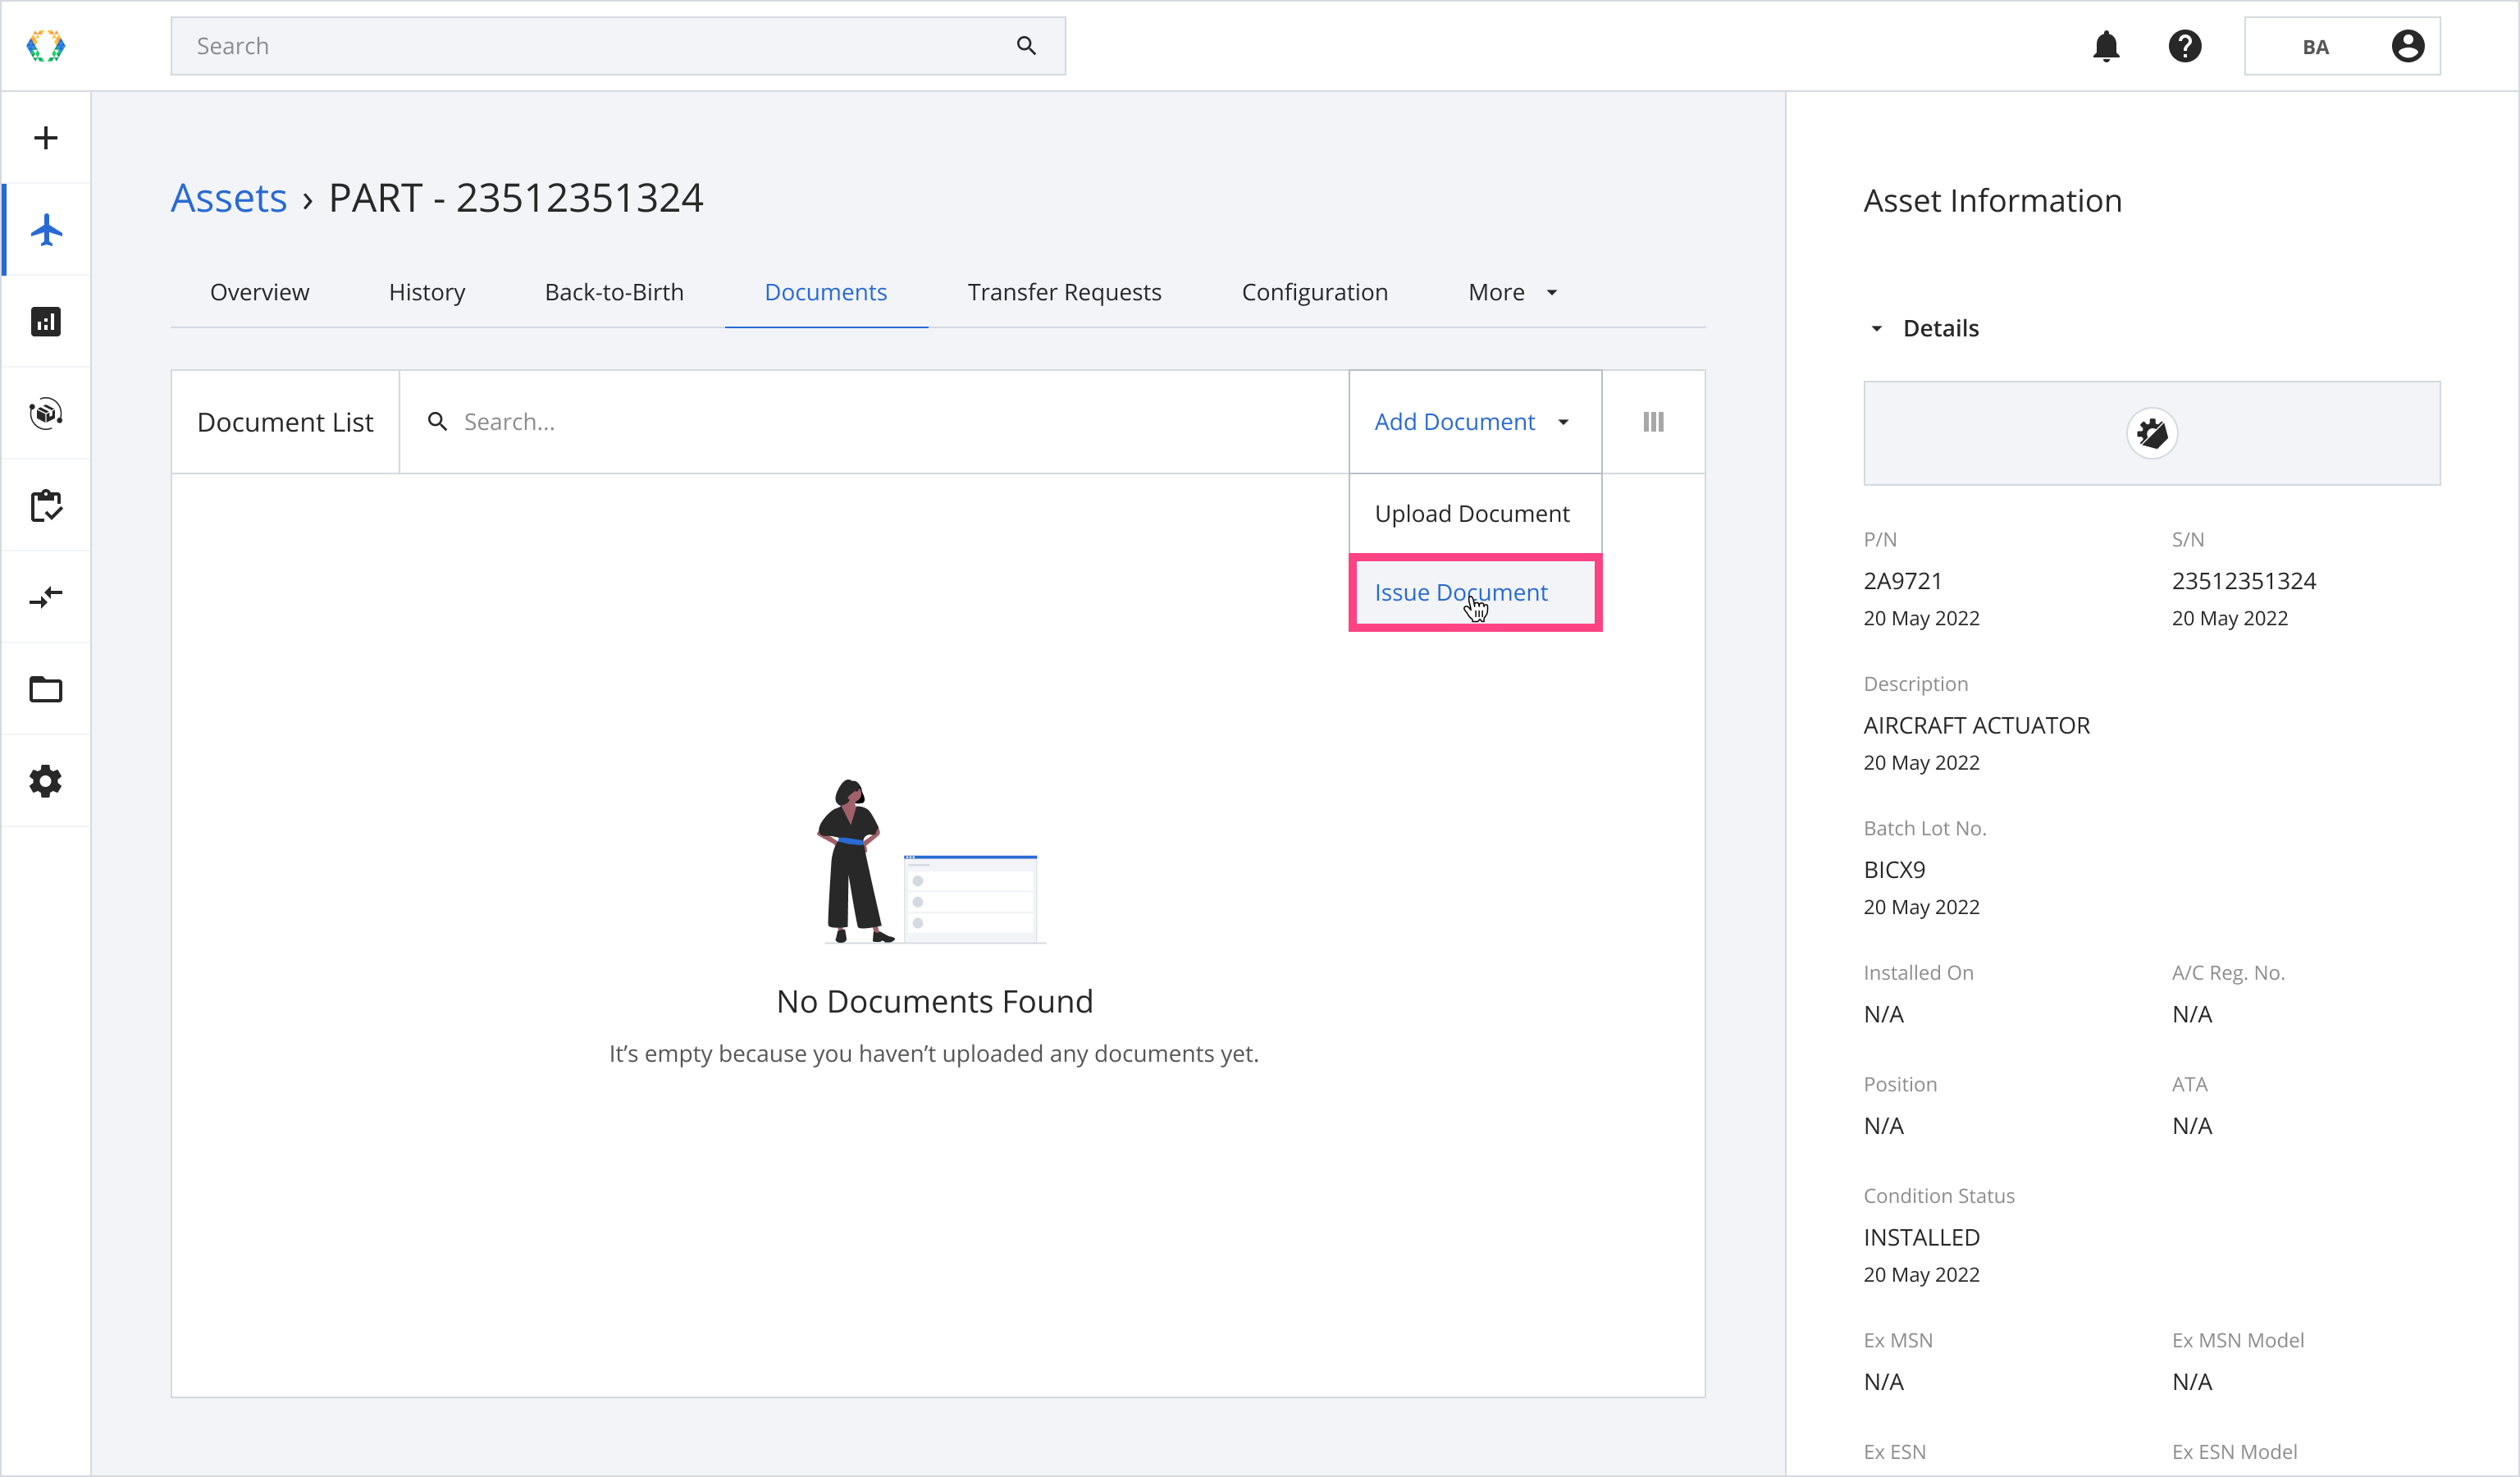The width and height of the screenshot is (2520, 1477).
Task: Expand the More tab dropdown
Action: [1513, 292]
